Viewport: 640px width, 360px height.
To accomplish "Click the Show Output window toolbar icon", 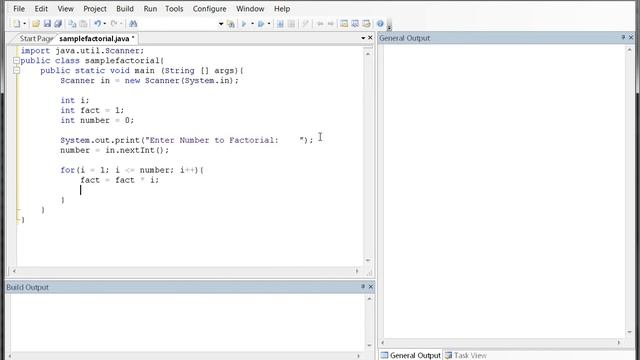I will (x=355, y=24).
